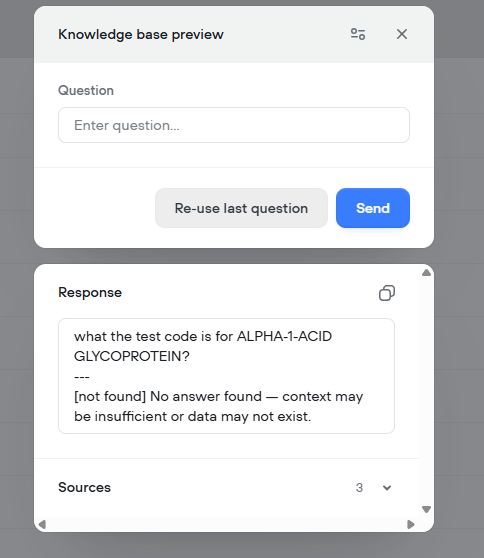This screenshot has width=484, height=558.
Task: Copy the response using the copy icon
Action: click(387, 293)
